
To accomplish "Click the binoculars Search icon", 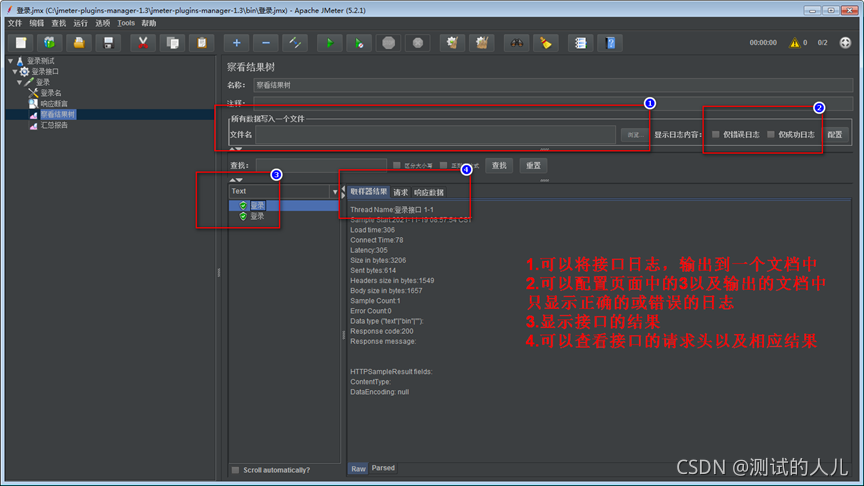I will (x=516, y=43).
